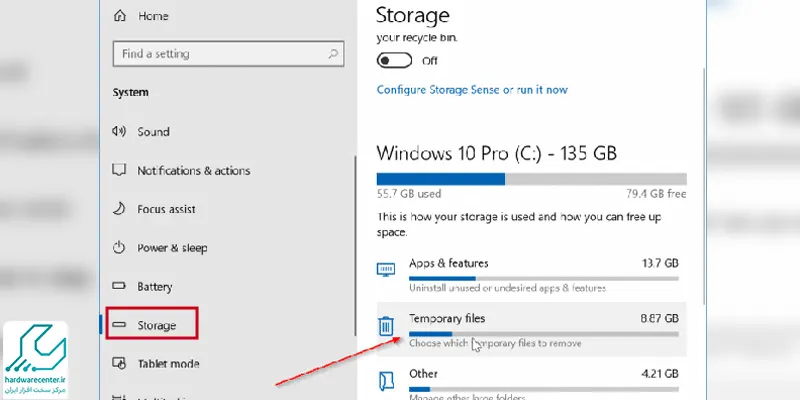Click the Battery icon in sidebar
The width and height of the screenshot is (800, 400).
119,286
